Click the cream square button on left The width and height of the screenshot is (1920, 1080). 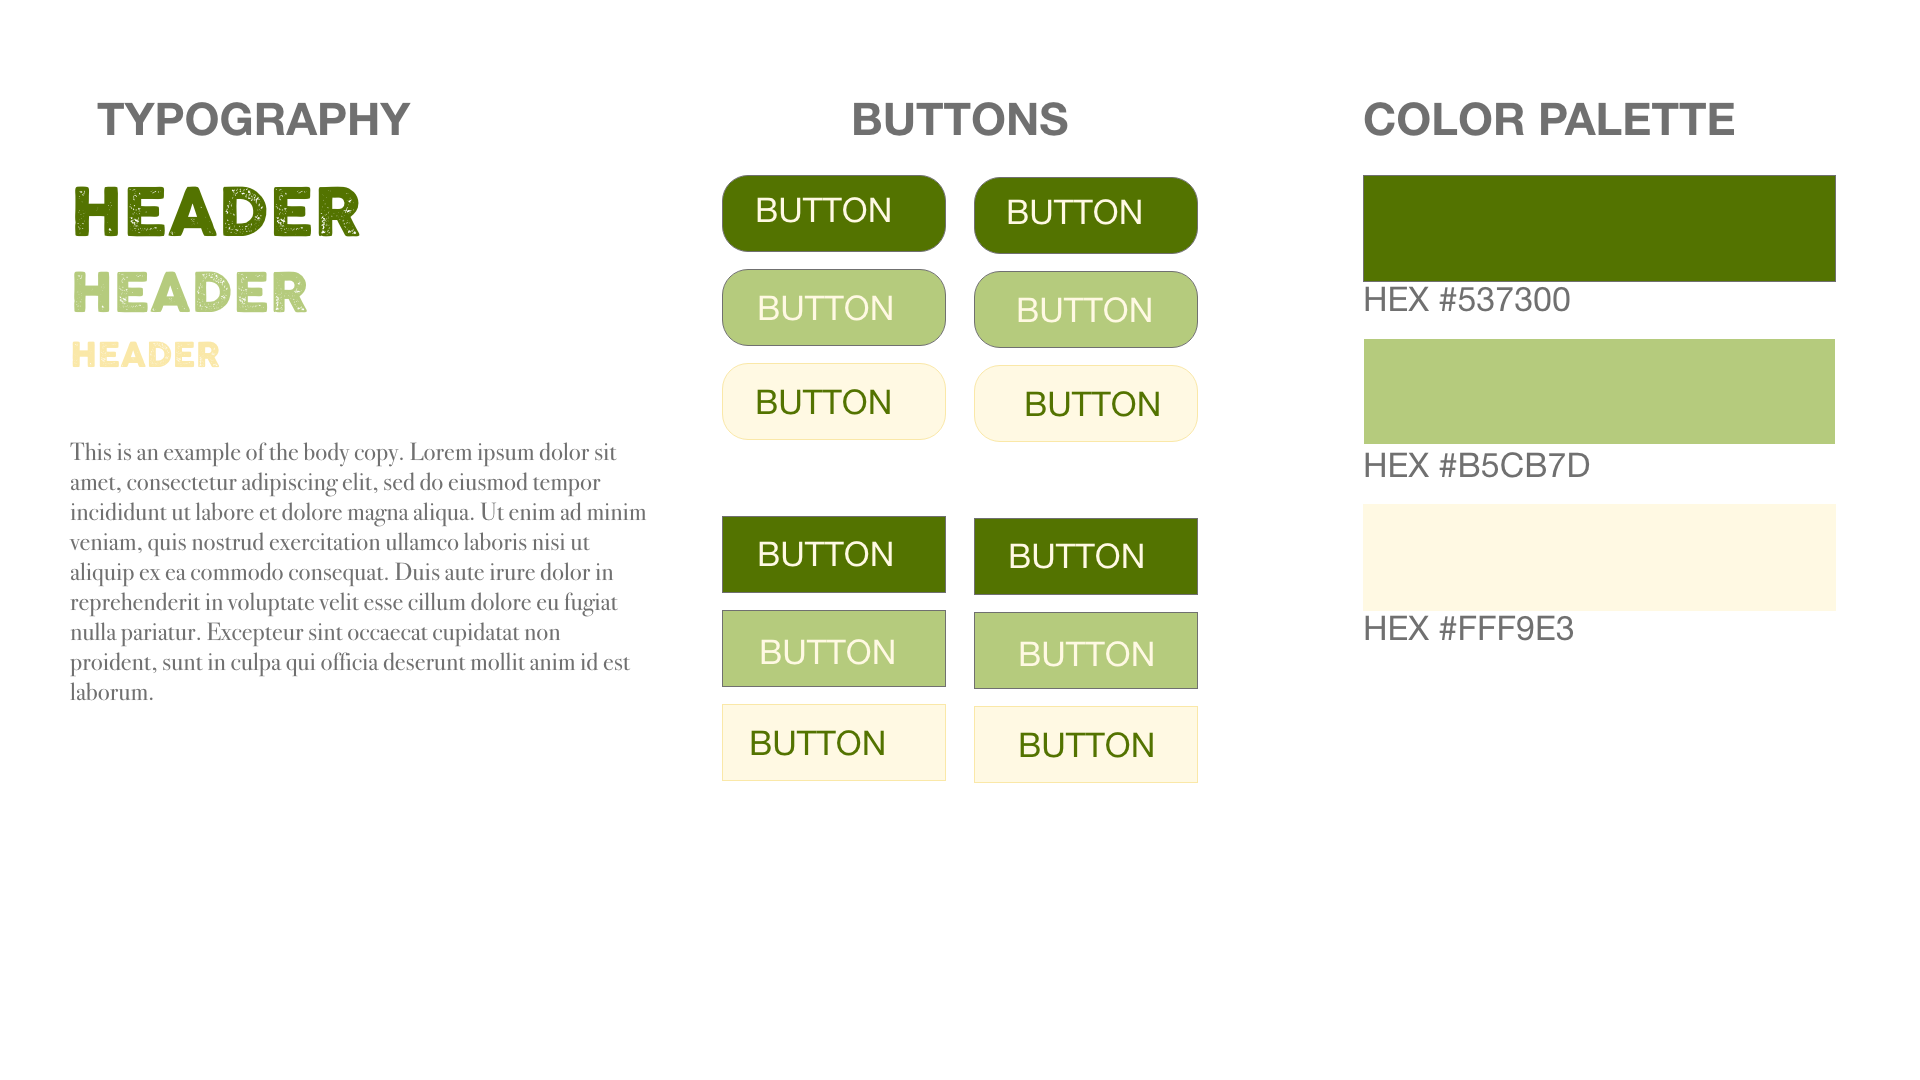834,742
